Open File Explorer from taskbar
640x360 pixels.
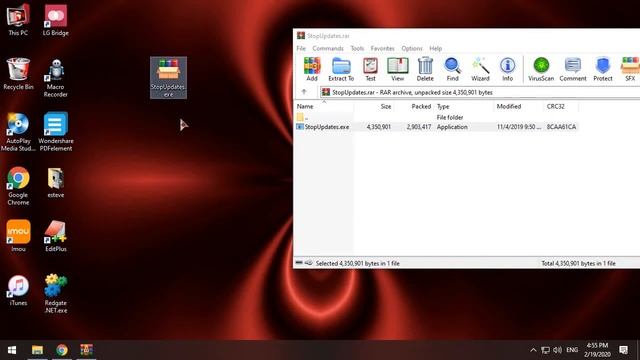click(x=37, y=350)
